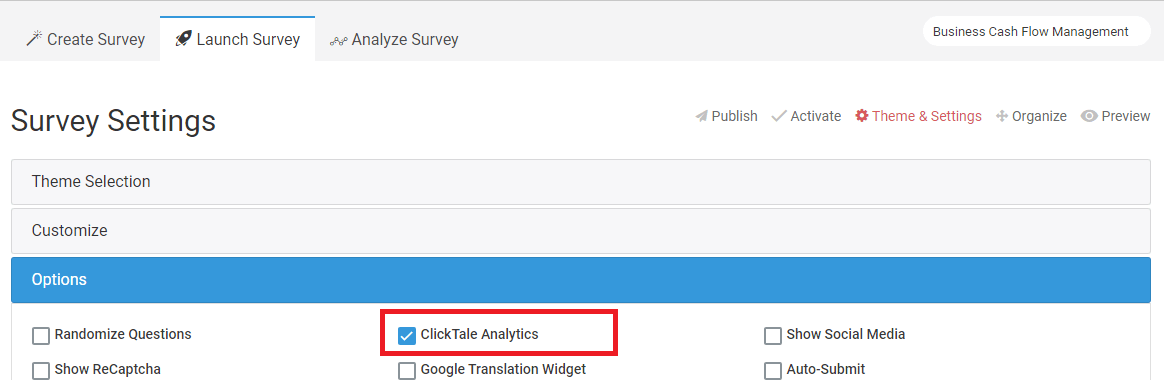This screenshot has width=1164, height=380.
Task: Click the eye Preview icon
Action: point(1089,117)
